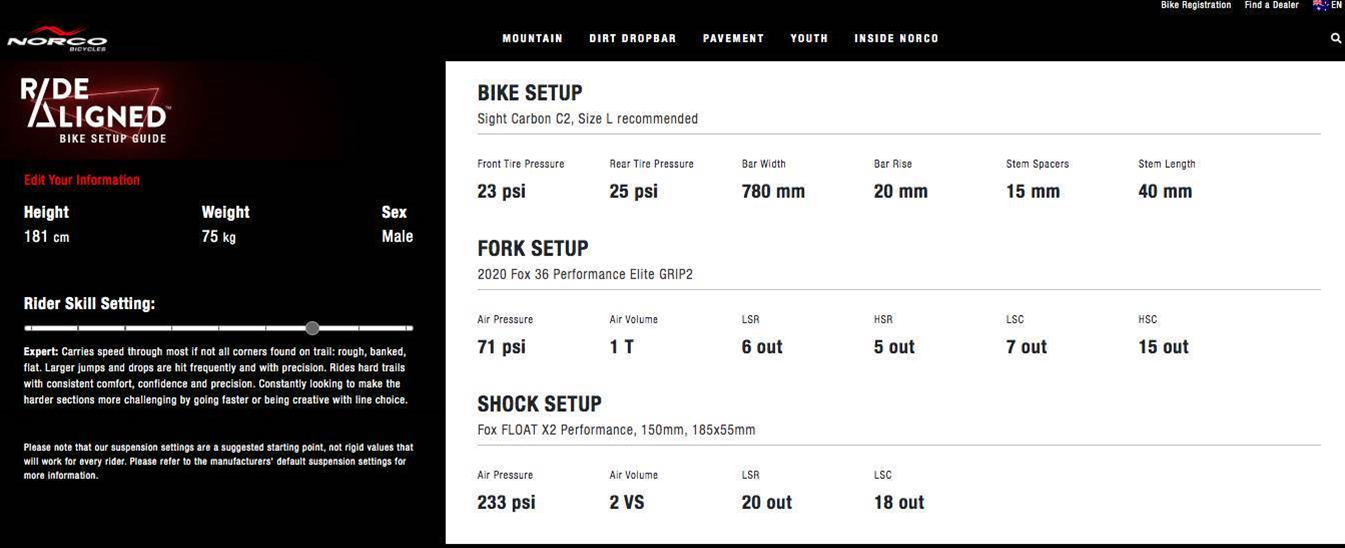Click the Find a Dealer link

click(1271, 5)
